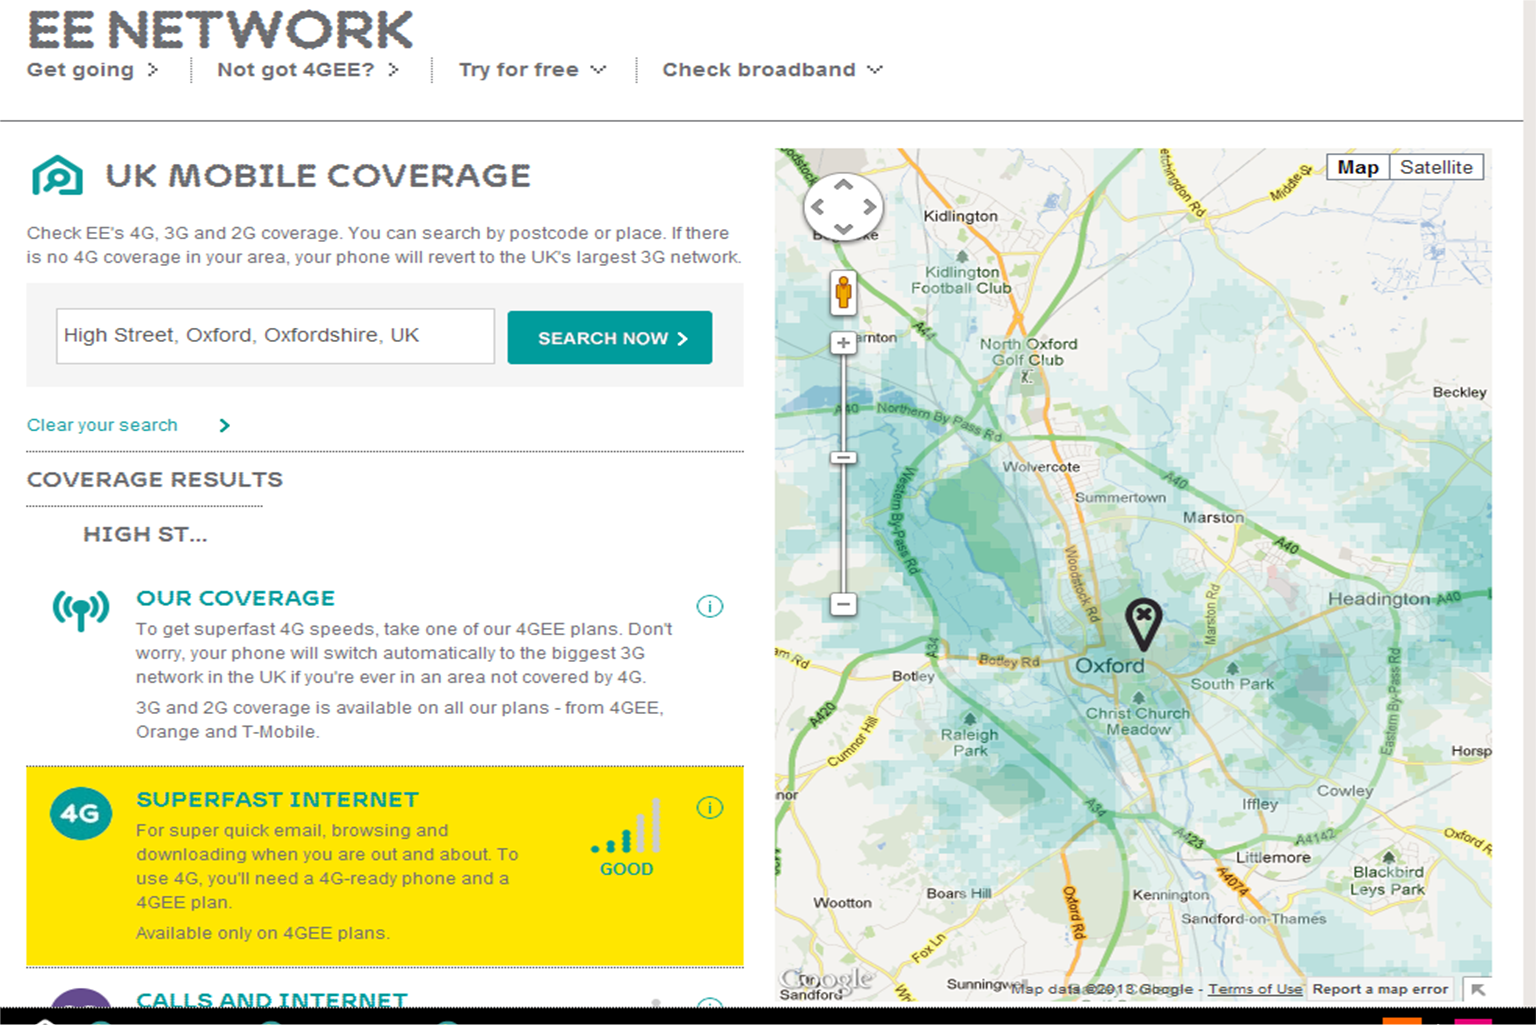Viewport: 1536px width, 1025px height.
Task: Open the Calls and Internet info icon
Action: (709, 1010)
